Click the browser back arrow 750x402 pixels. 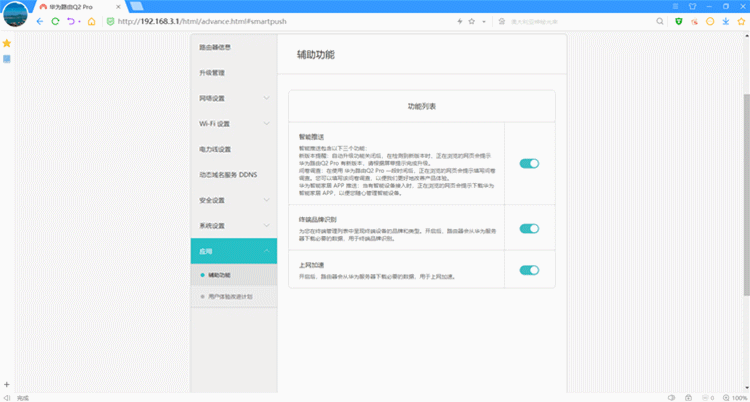click(40, 21)
